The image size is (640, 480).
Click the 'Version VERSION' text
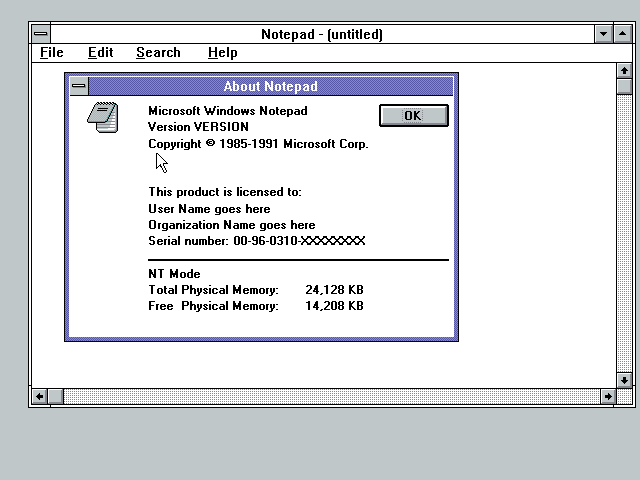click(x=198, y=127)
